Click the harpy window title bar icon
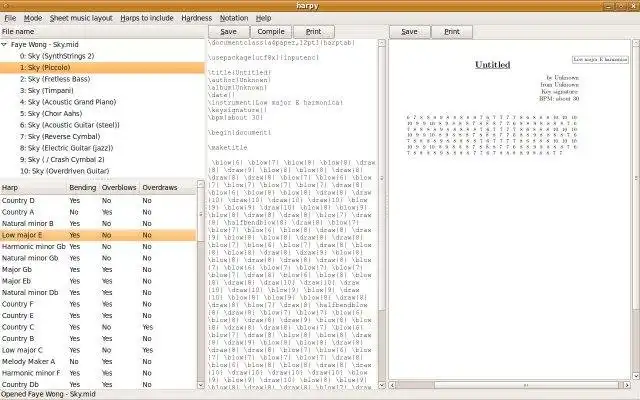Image resolution: width=640 pixels, height=400 pixels. [5, 5]
